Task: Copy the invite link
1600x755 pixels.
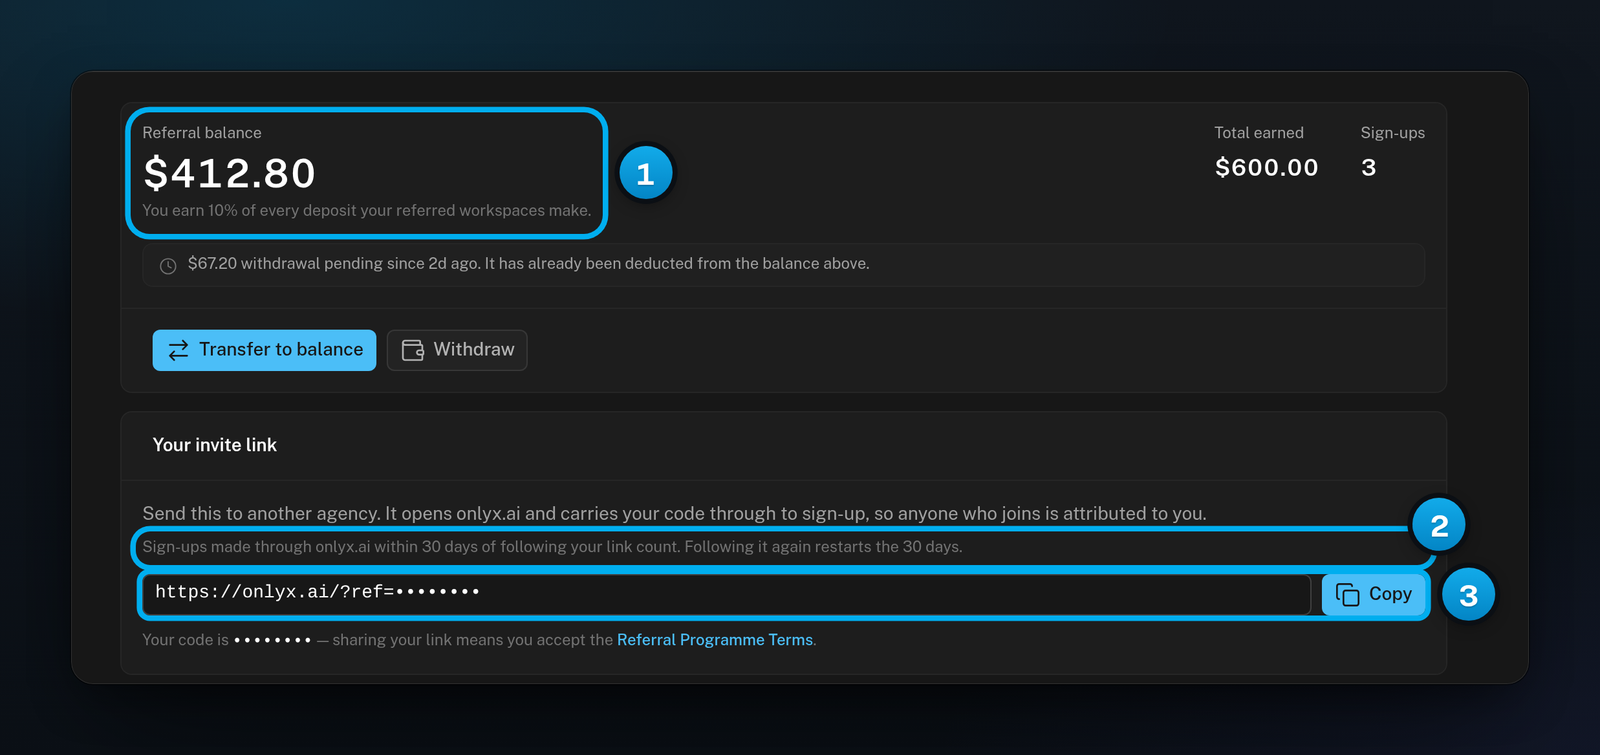Action: pyautogui.click(x=1374, y=595)
